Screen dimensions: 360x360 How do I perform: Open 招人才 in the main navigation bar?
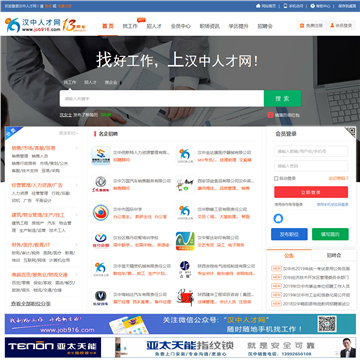coord(154,26)
